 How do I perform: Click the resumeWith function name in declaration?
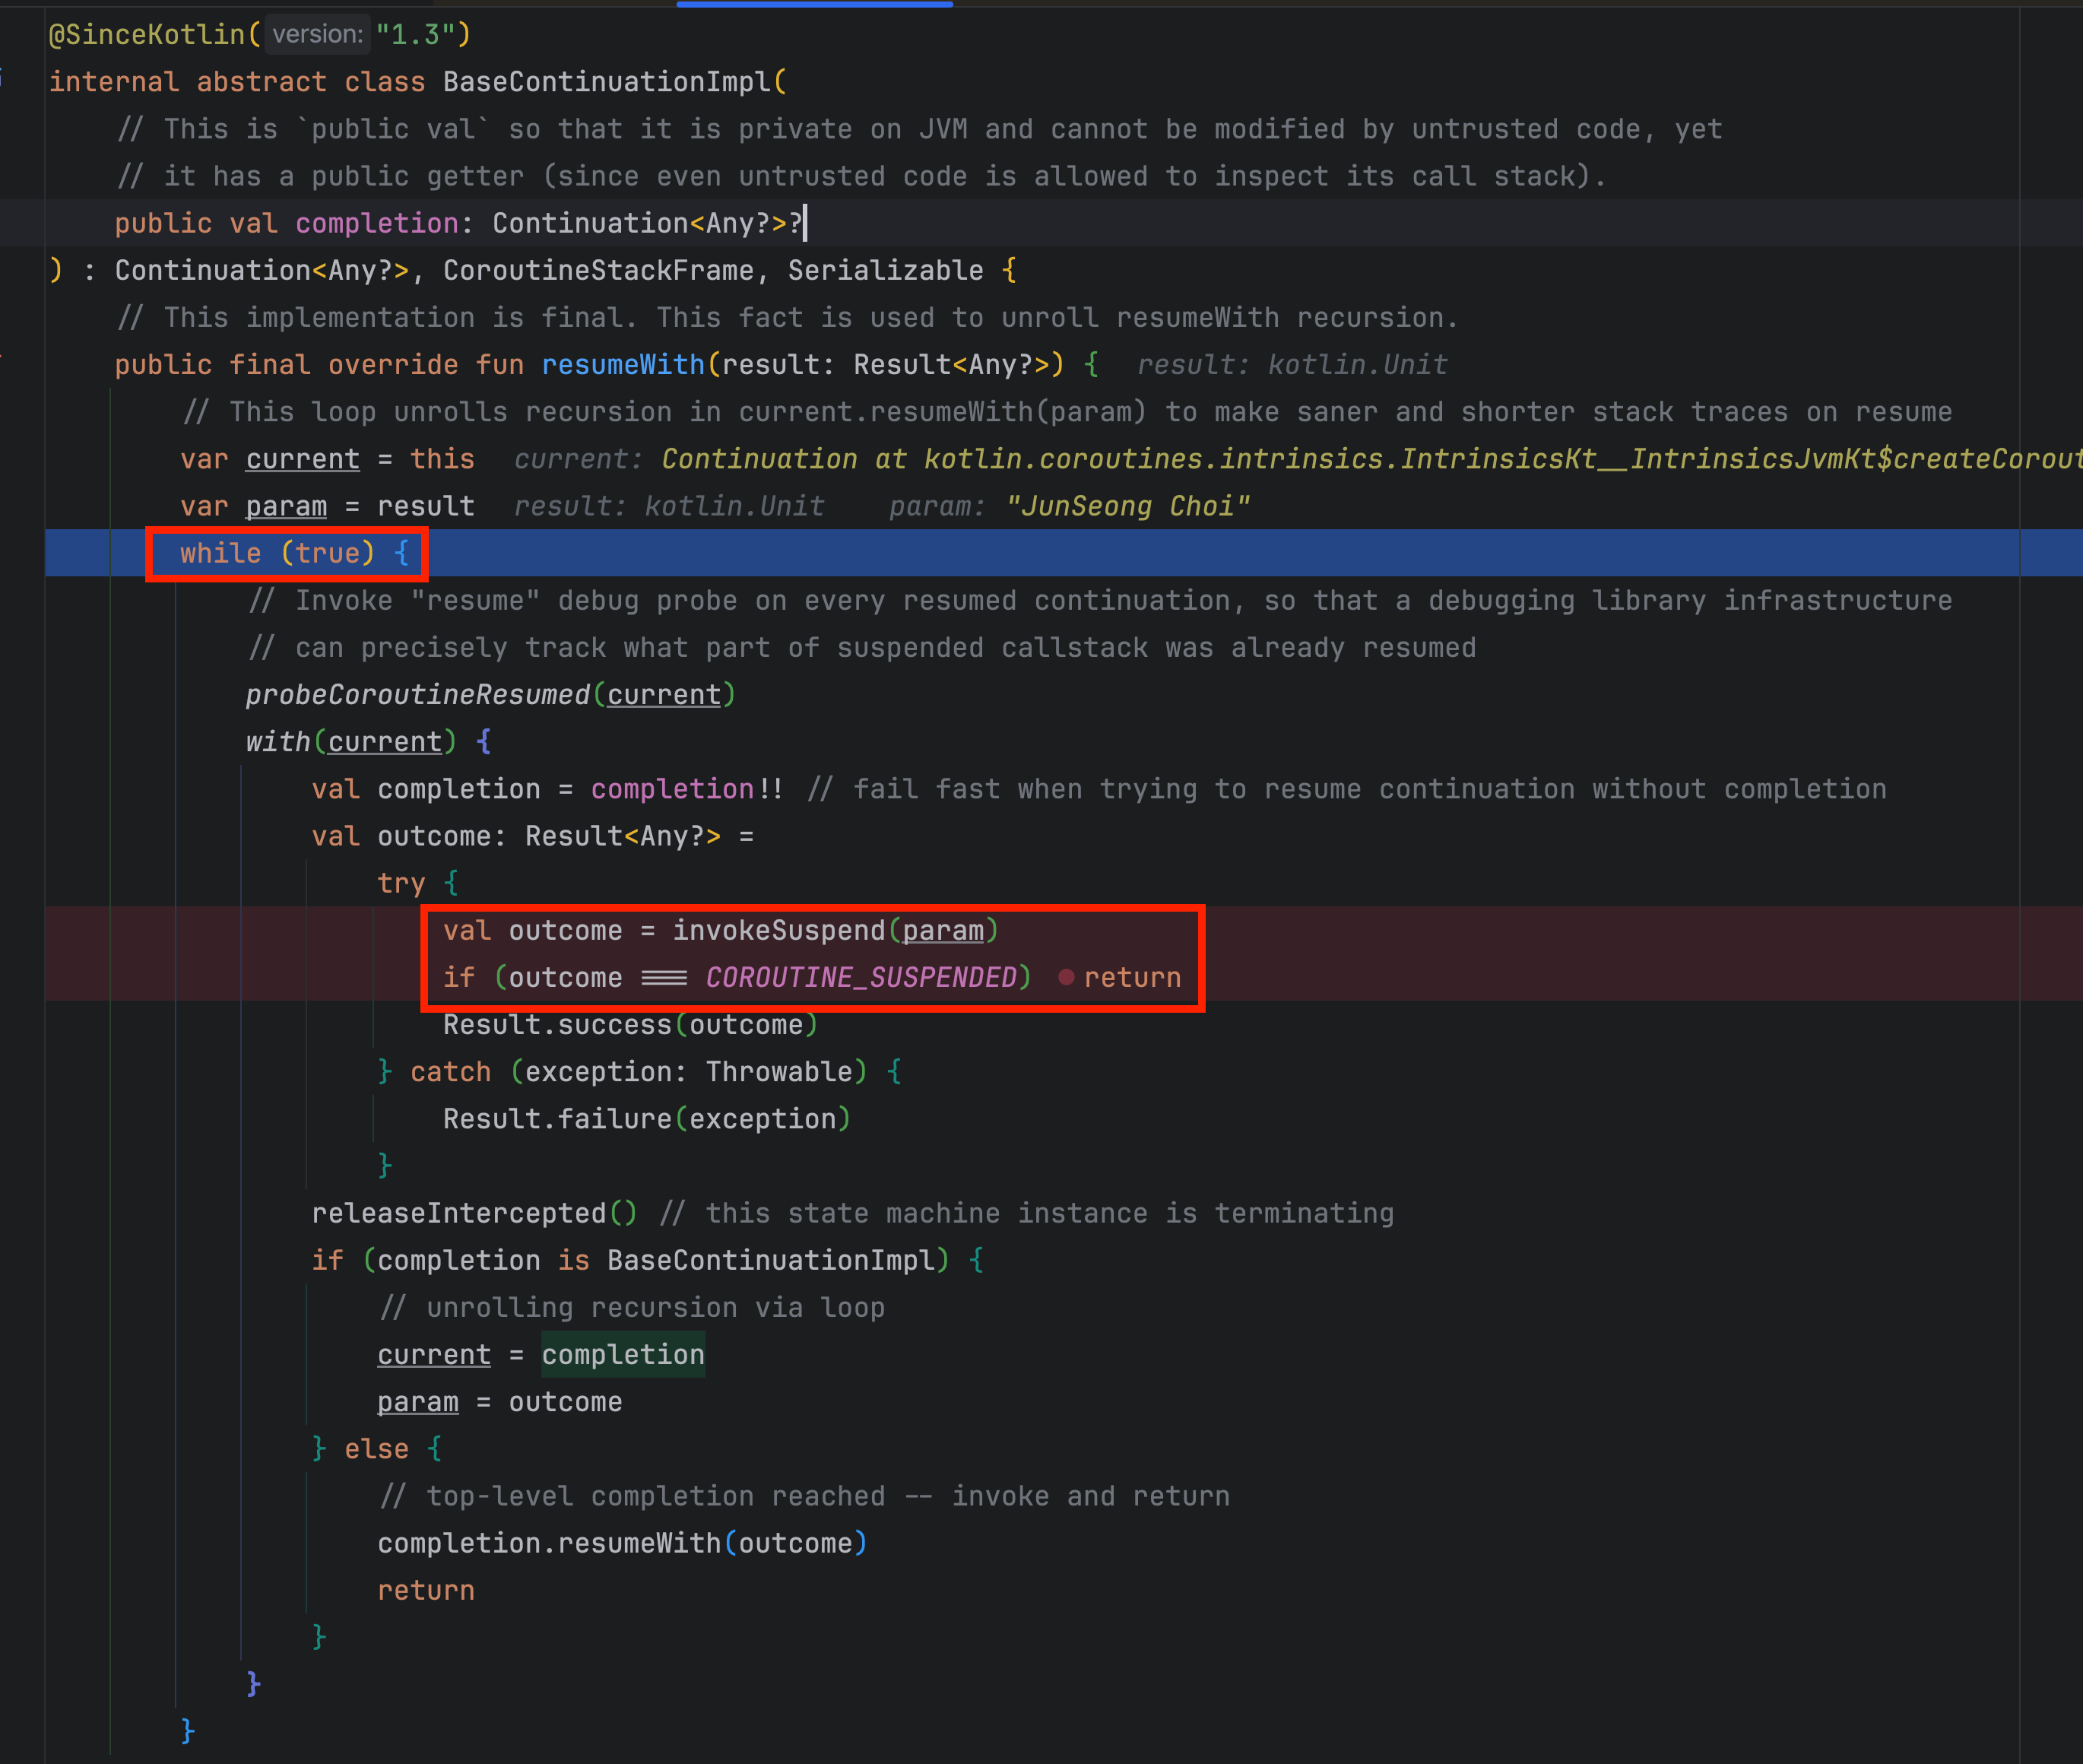click(623, 365)
